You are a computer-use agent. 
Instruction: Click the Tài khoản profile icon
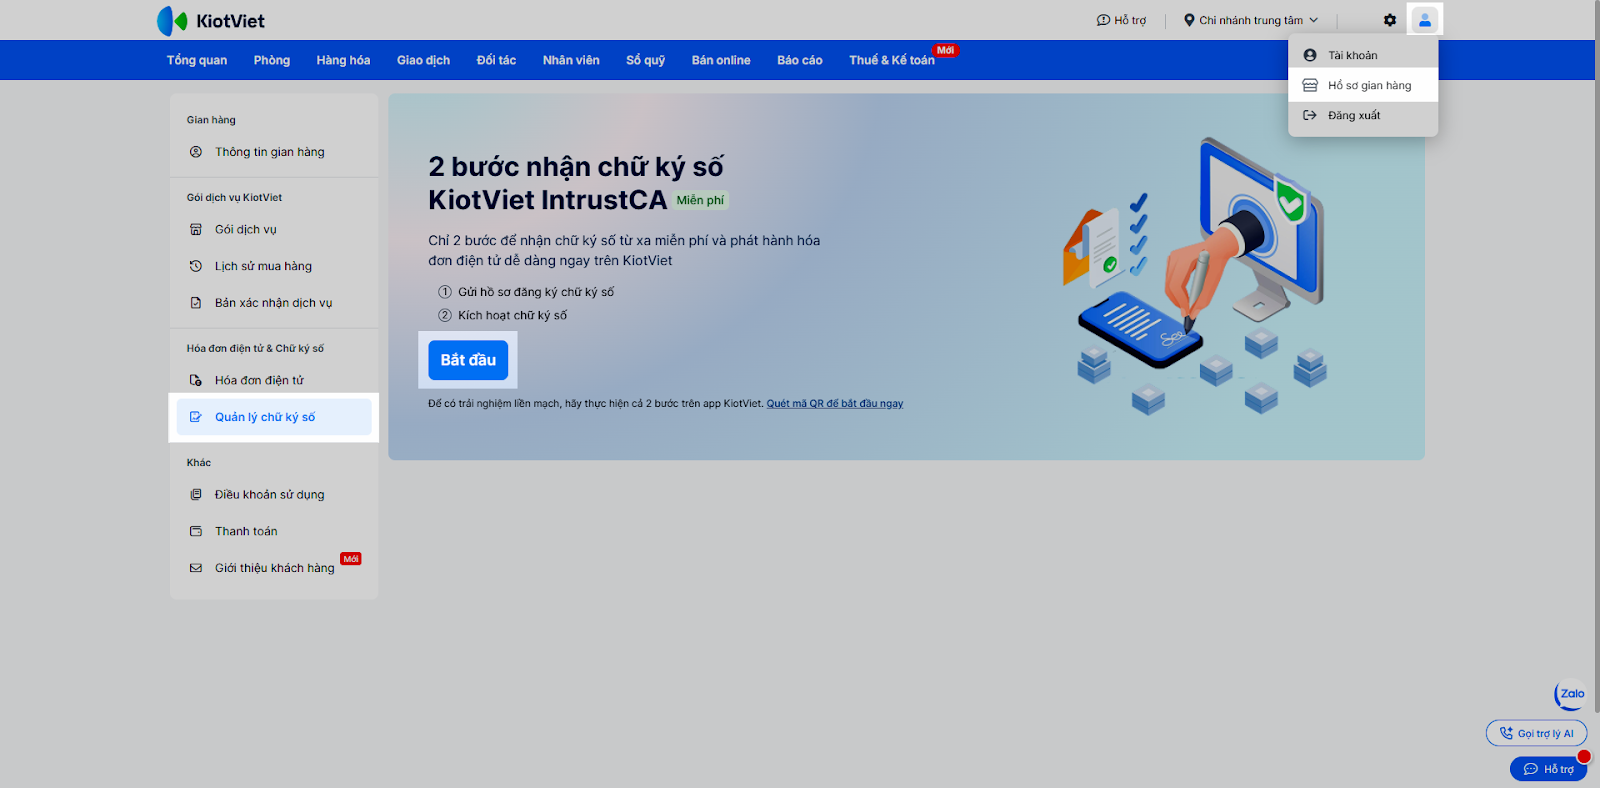coord(1310,56)
